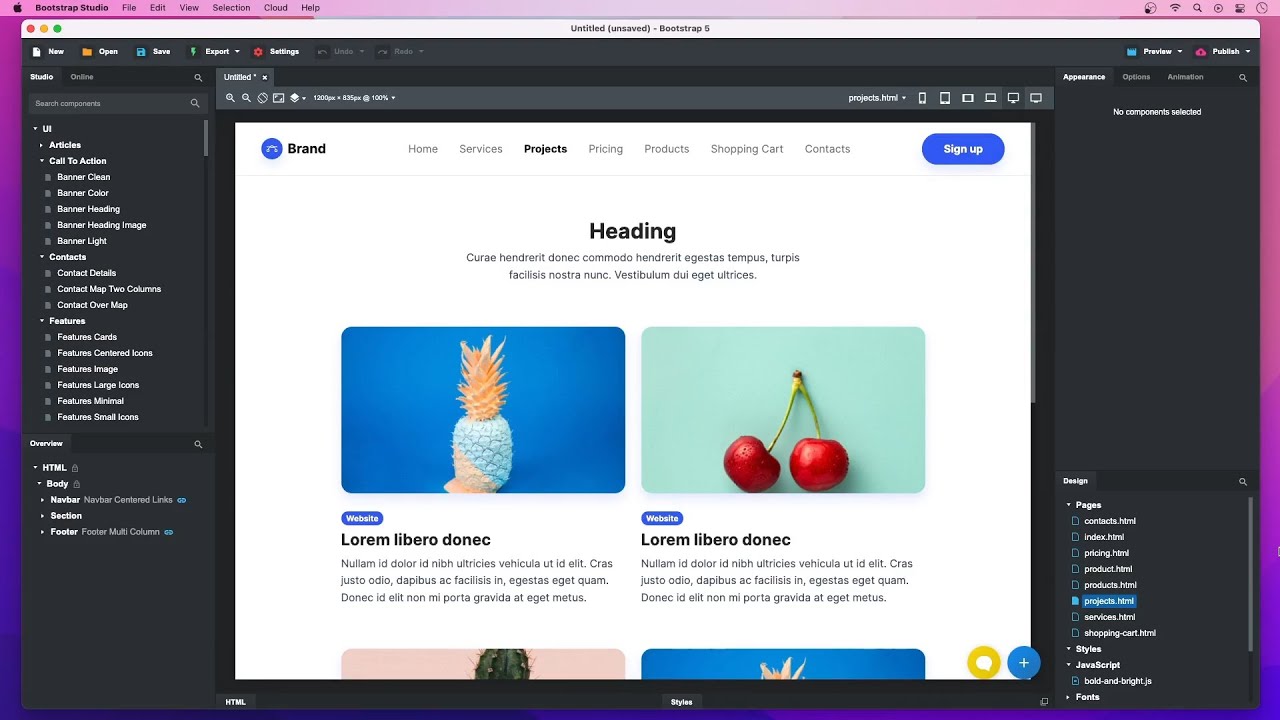1280x720 pixels.
Task: Open bold-and-bright.js file
Action: (x=1118, y=681)
